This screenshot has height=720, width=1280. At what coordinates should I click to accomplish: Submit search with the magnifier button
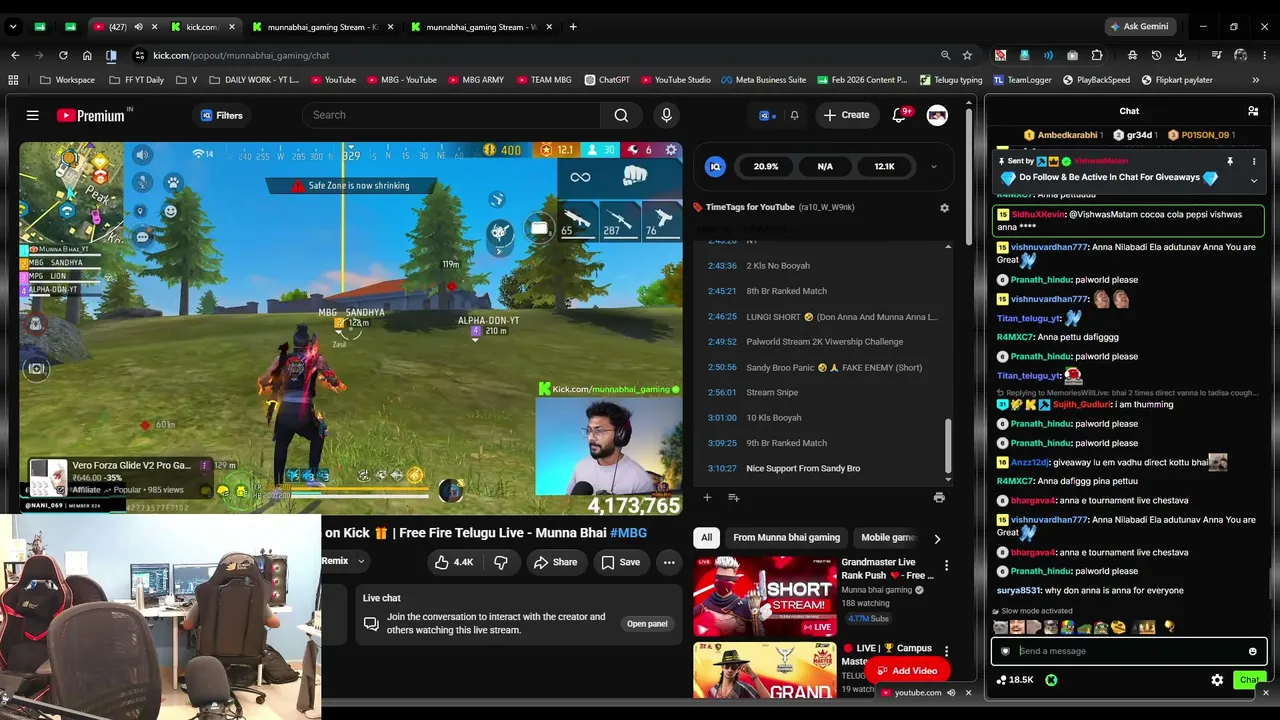point(621,115)
